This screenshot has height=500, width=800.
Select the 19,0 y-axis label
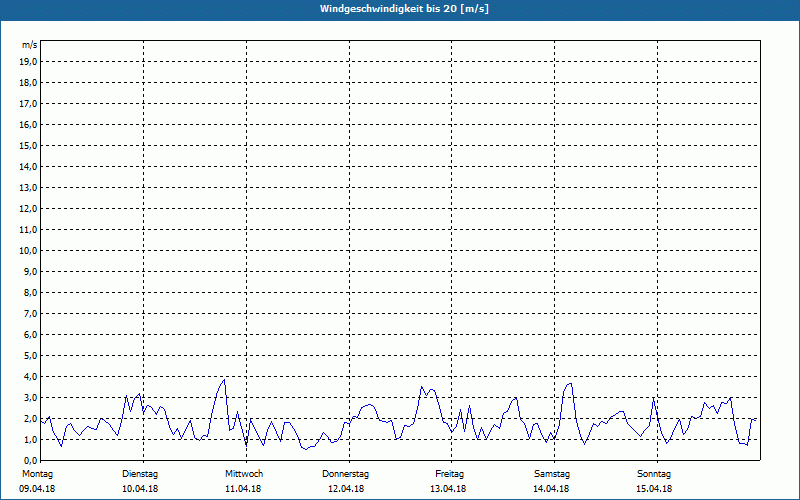(28, 62)
